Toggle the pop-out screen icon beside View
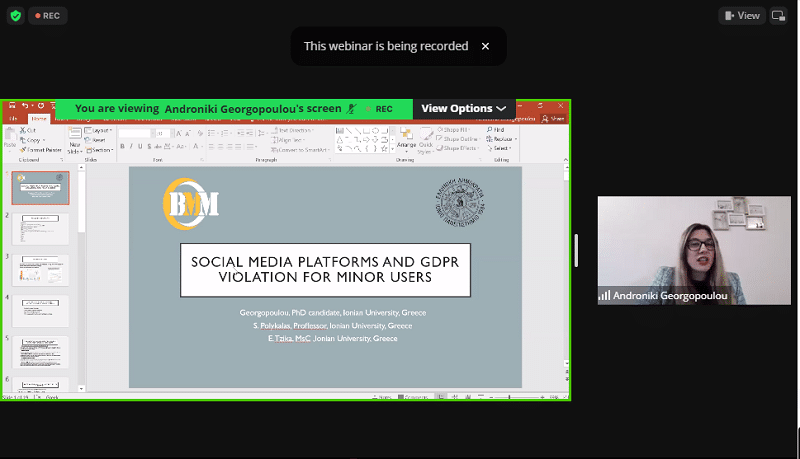The height and width of the screenshot is (459, 800). point(778,16)
